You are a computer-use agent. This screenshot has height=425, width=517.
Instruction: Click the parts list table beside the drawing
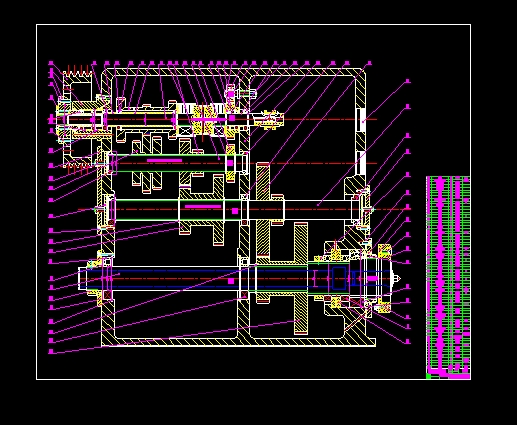click(448, 272)
